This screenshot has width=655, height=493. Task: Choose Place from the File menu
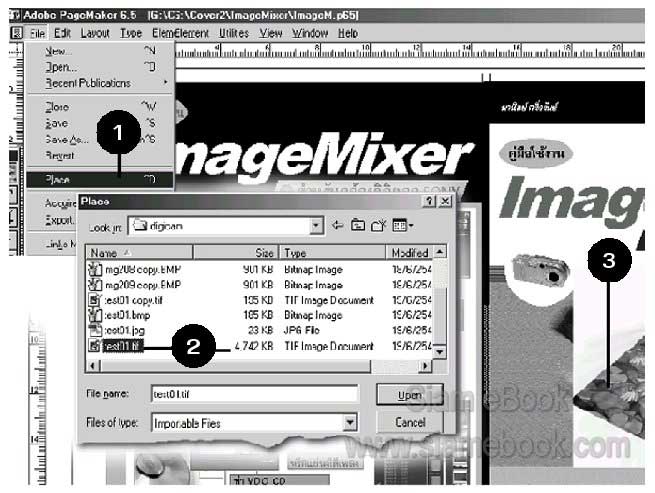(100, 180)
